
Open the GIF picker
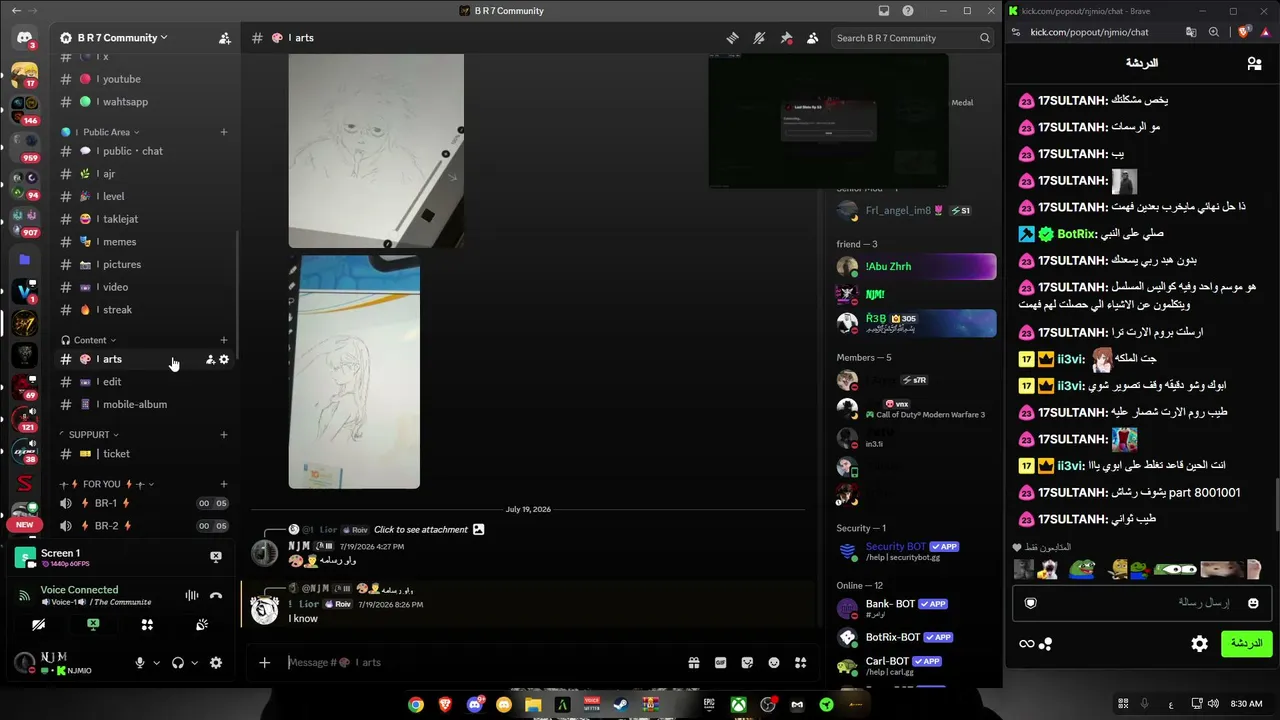click(720, 662)
